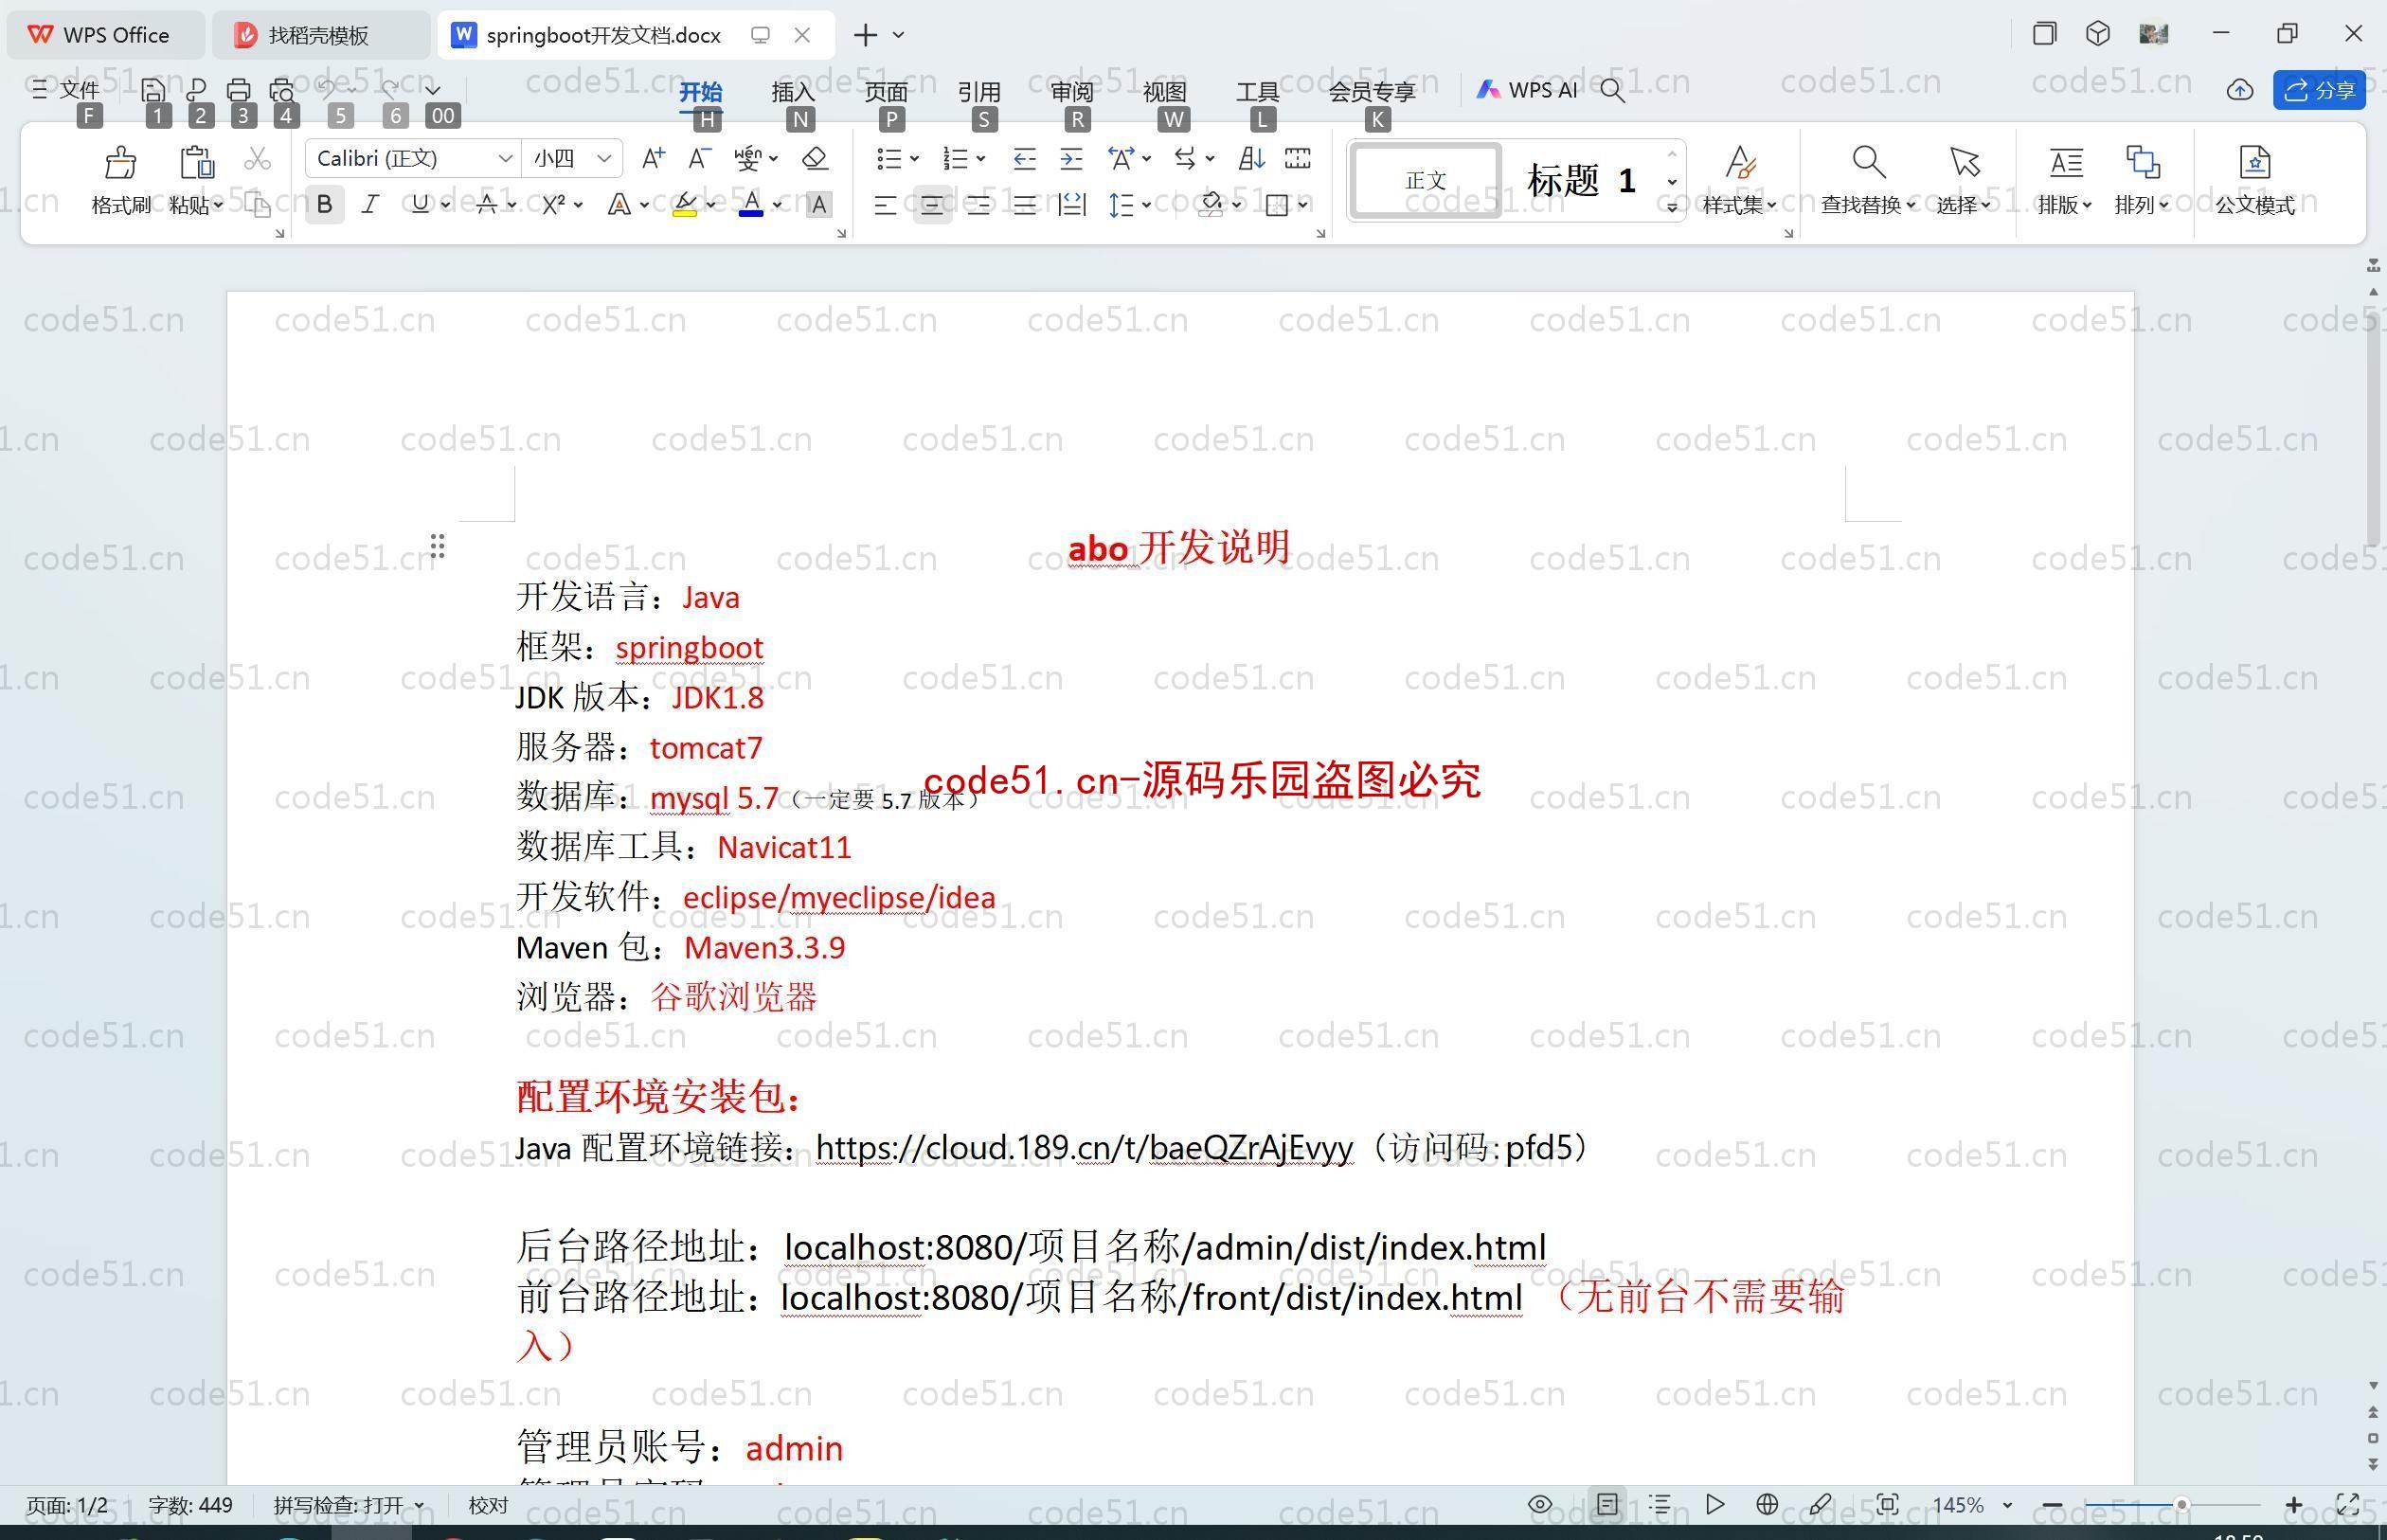Image resolution: width=2387 pixels, height=1540 pixels.
Task: Expand the bullet list dropdown arrow
Action: [914, 158]
